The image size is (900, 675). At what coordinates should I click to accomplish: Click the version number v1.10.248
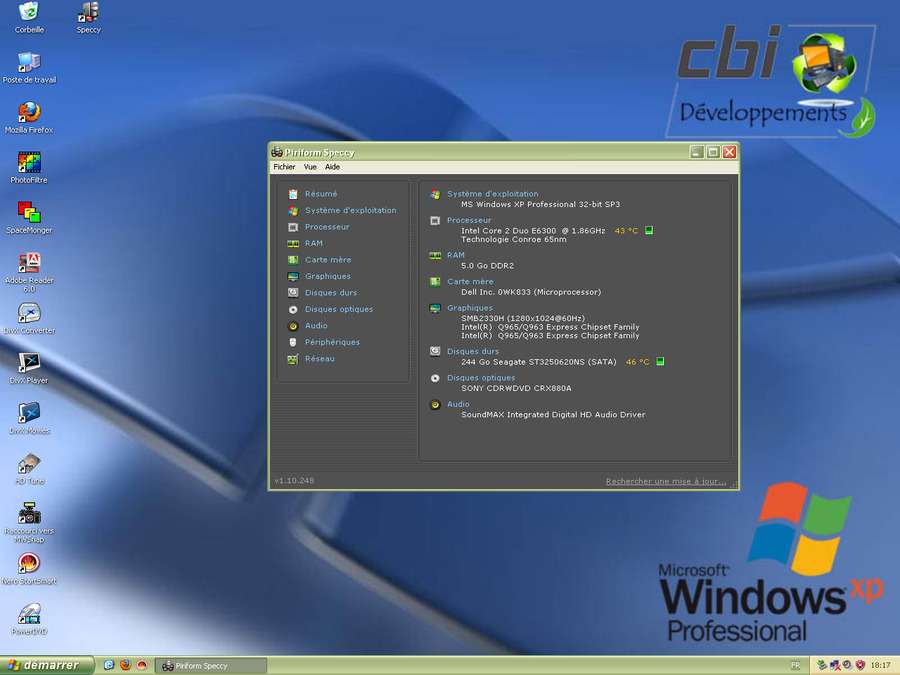pos(294,480)
